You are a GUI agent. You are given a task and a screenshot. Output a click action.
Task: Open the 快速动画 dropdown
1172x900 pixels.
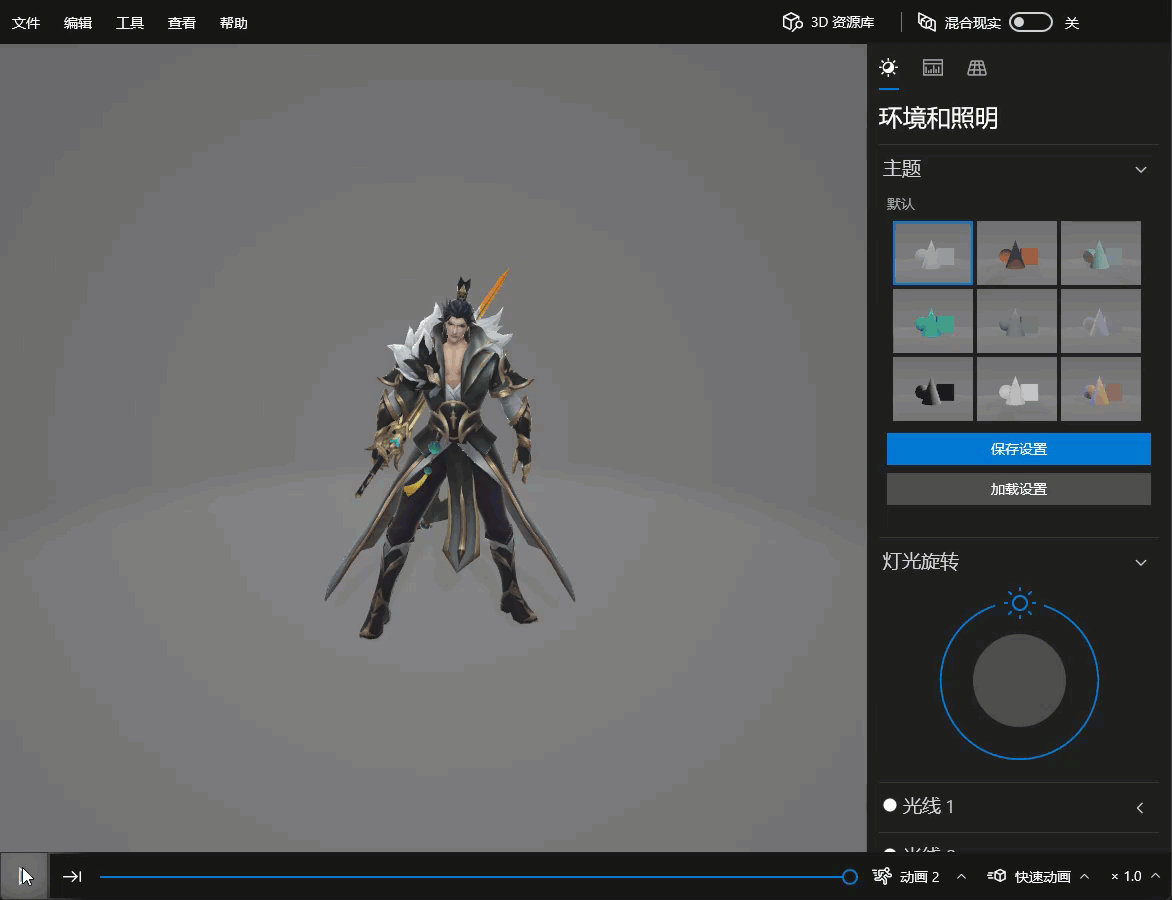pos(1085,876)
